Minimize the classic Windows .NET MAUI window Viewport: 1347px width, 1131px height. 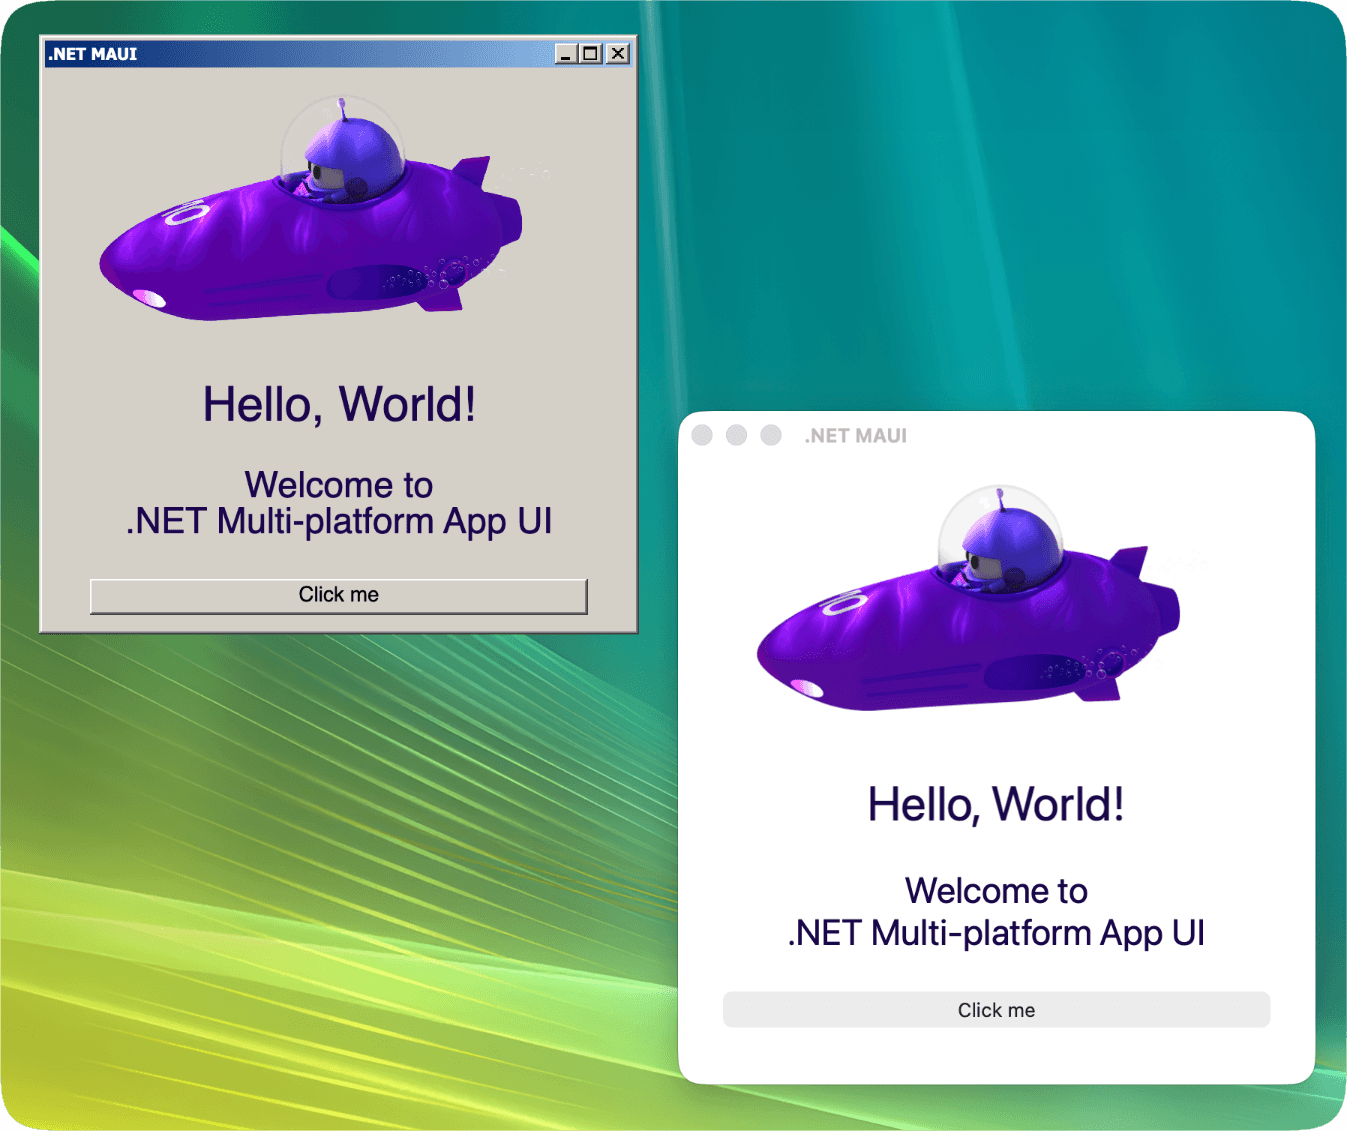click(x=566, y=54)
